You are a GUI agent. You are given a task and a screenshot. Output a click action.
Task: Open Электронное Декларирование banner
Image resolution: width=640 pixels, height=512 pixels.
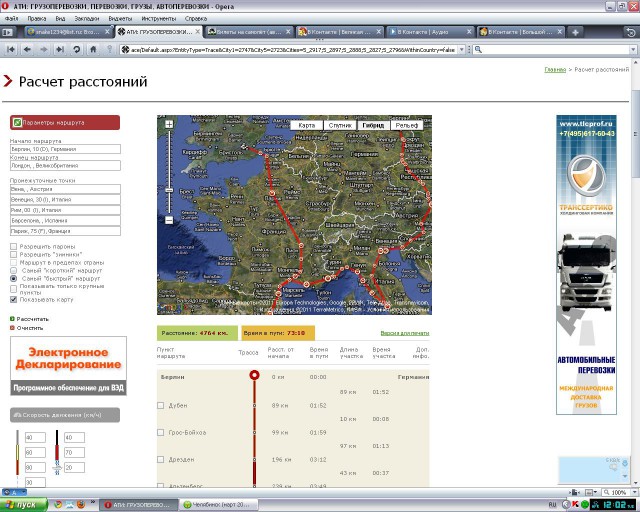click(x=68, y=366)
